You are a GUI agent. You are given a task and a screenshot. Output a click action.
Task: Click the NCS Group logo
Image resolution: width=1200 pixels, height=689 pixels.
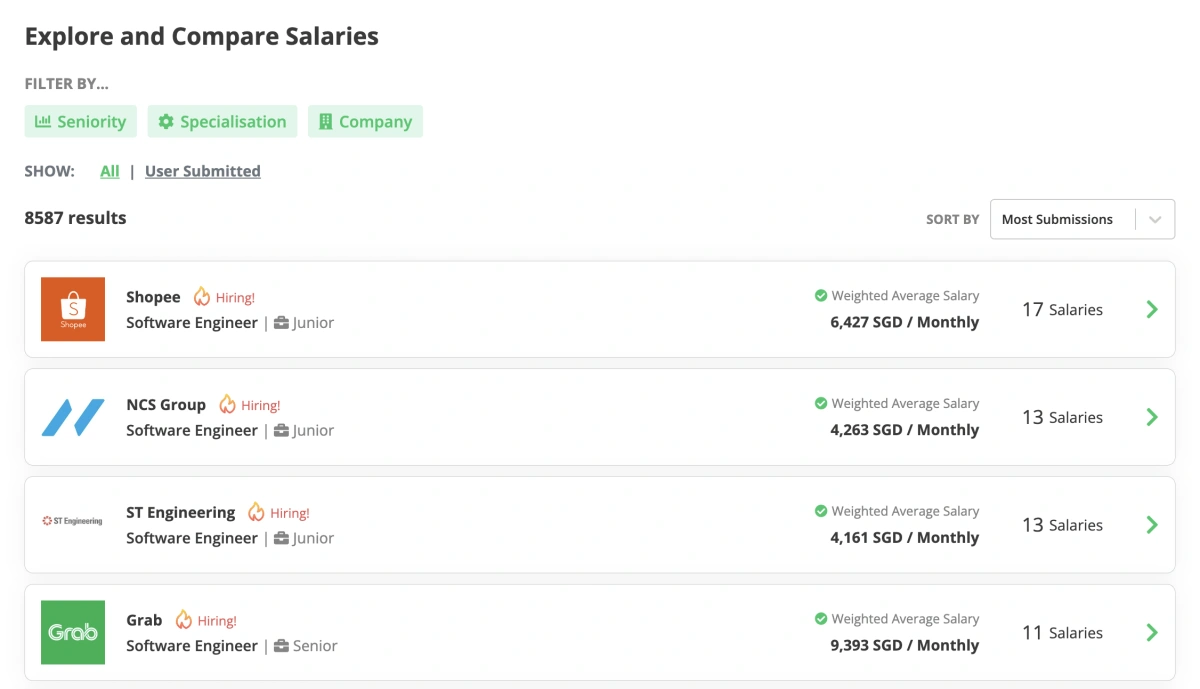click(x=72, y=417)
